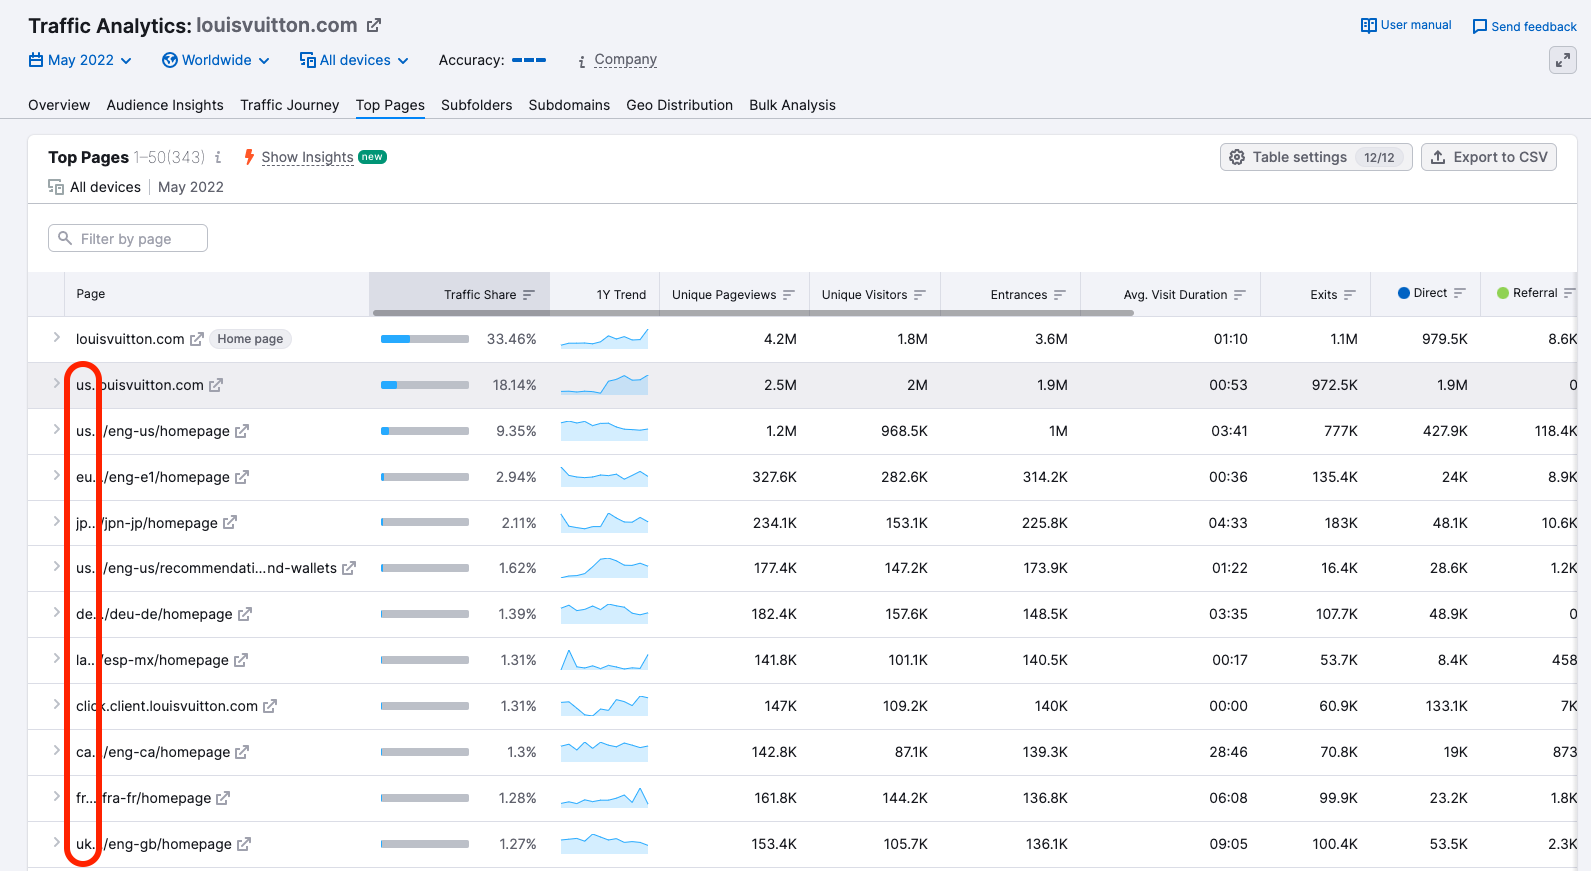Click traffic share bar for louisvuitton.com row

pyautogui.click(x=425, y=339)
